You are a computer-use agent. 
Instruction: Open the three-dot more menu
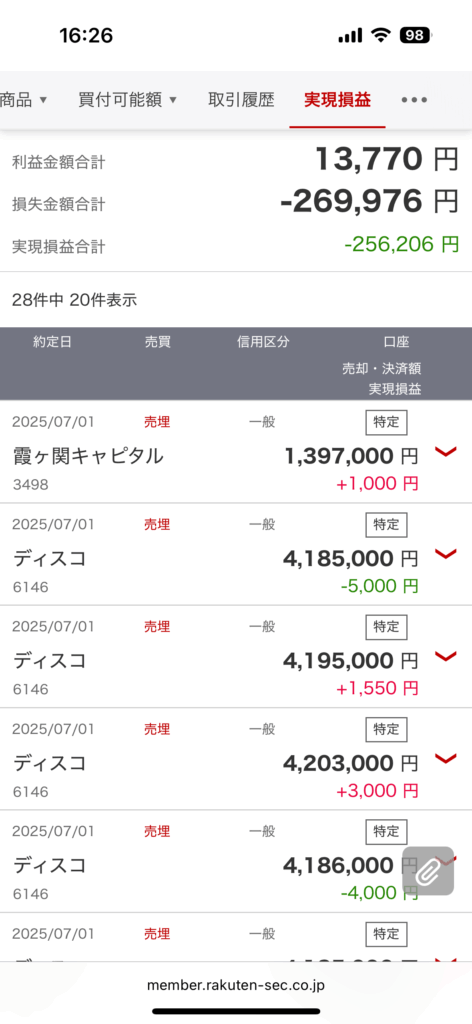click(x=414, y=100)
